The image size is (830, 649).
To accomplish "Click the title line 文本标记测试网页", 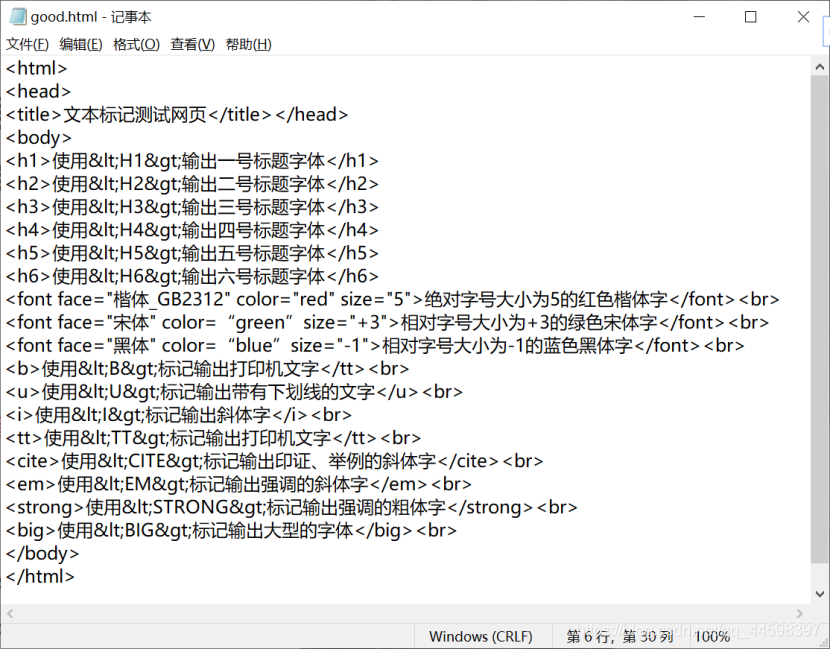I will coord(177,115).
